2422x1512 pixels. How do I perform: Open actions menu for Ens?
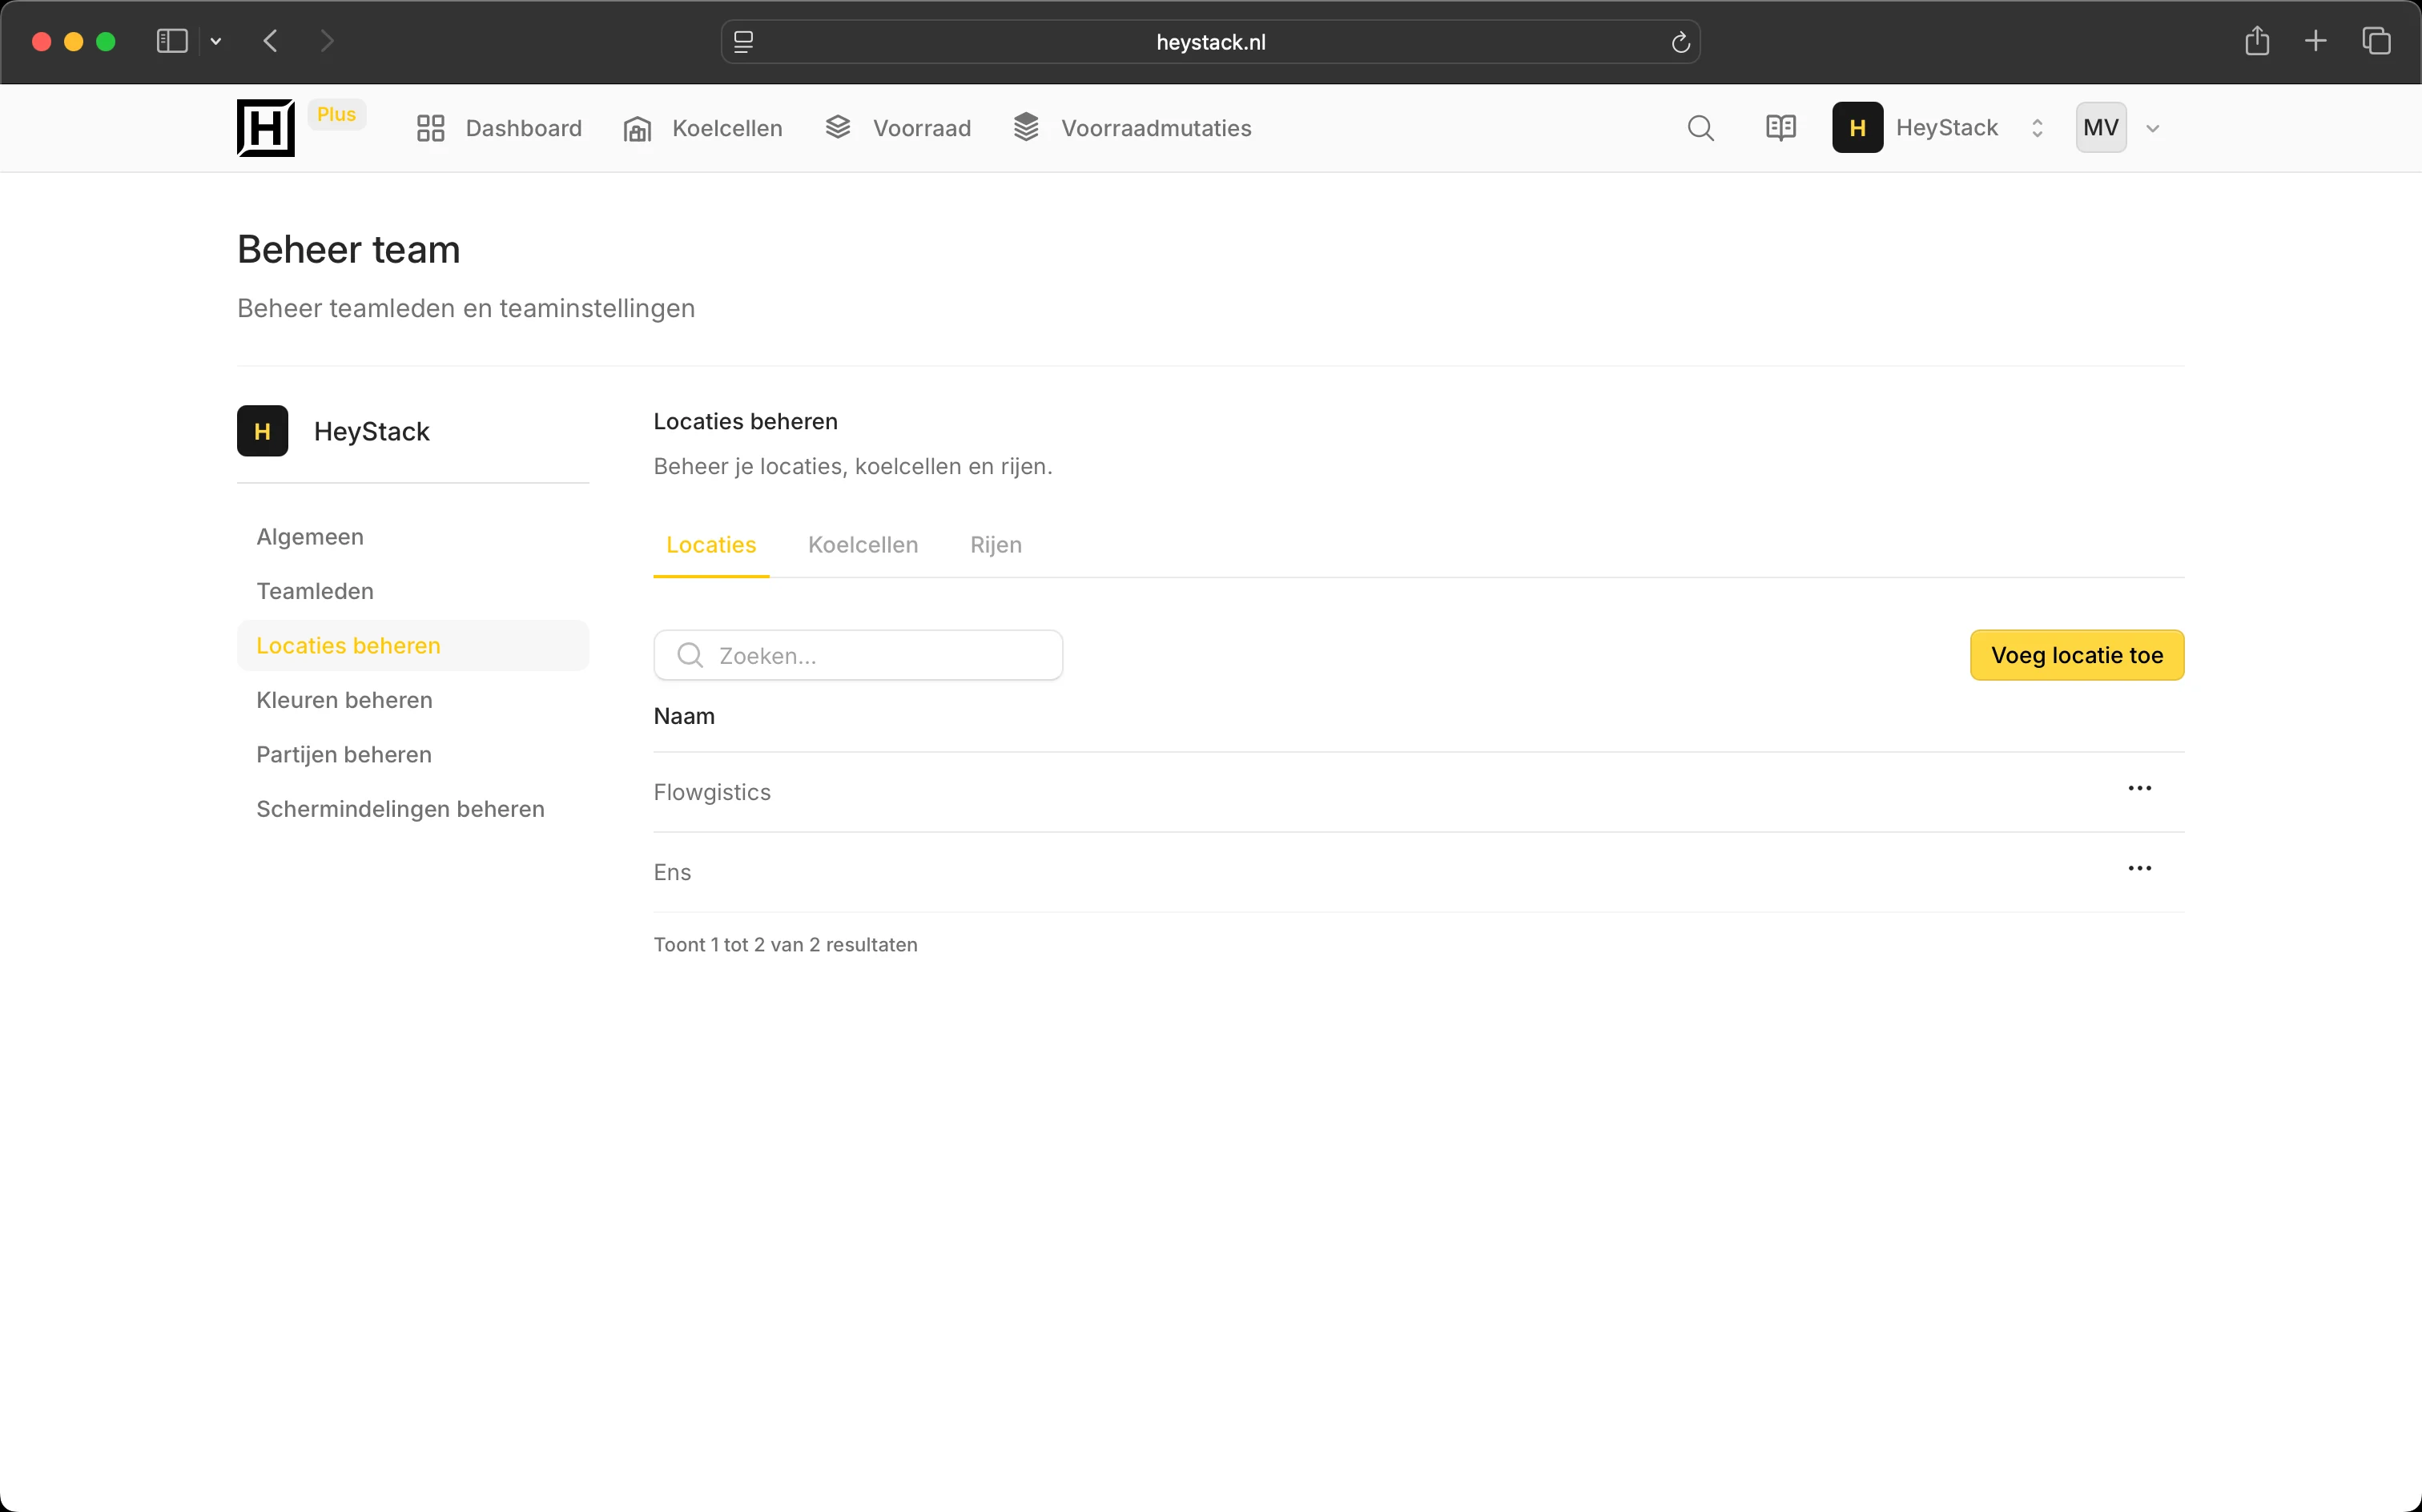[x=2140, y=868]
